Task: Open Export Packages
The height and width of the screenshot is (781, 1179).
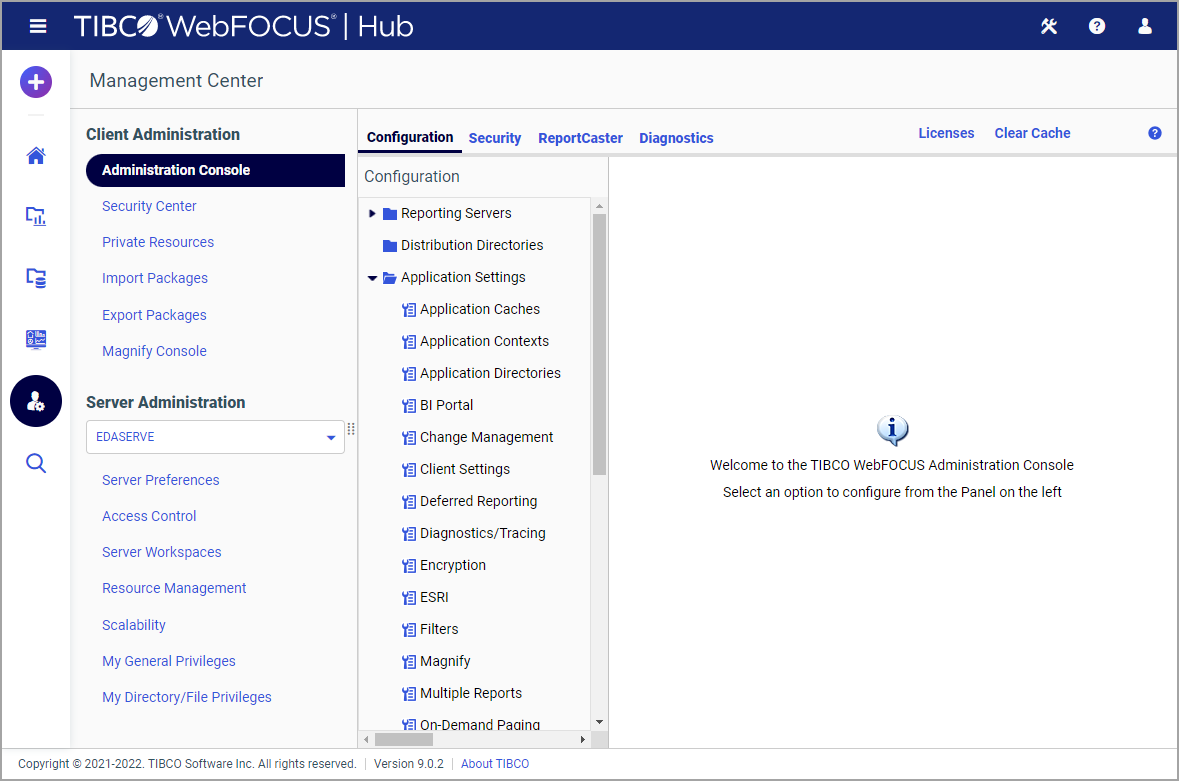Action: [x=154, y=315]
